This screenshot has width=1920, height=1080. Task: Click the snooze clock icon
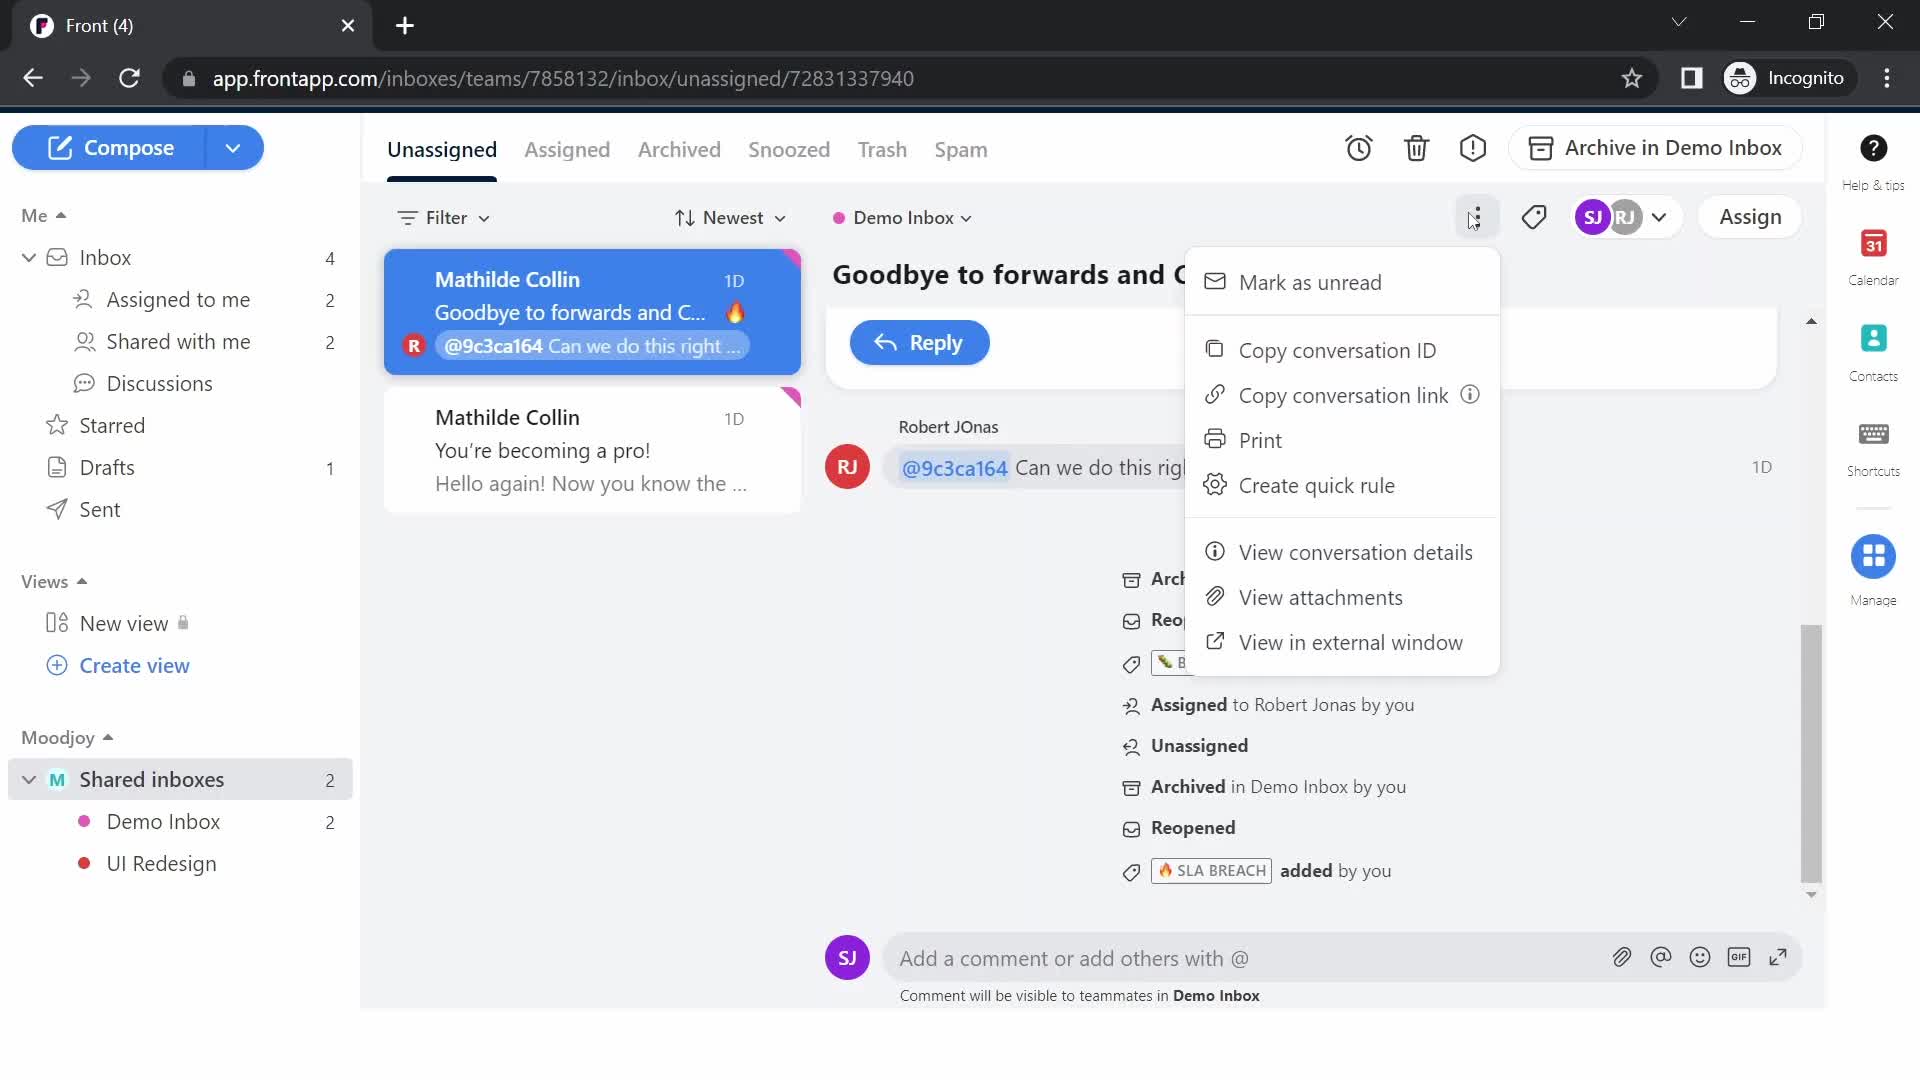[1360, 148]
